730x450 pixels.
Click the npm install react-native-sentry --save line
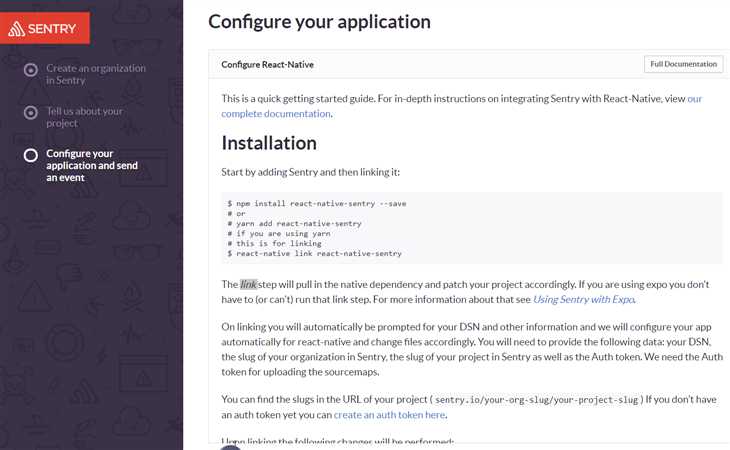(x=316, y=203)
